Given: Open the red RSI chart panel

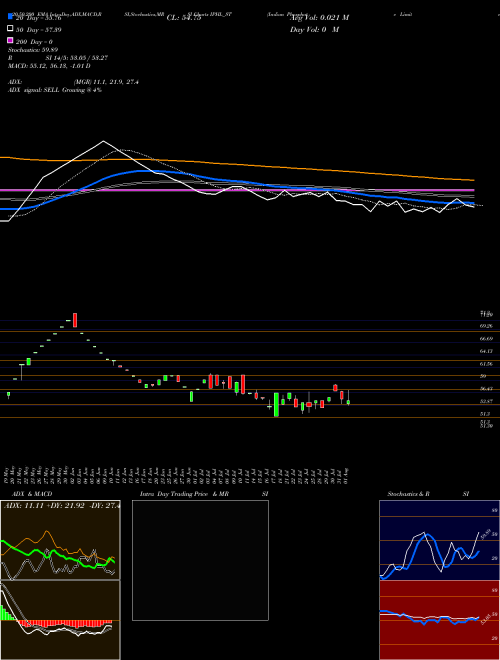Looking at the screenshot, I should (x=439, y=620).
